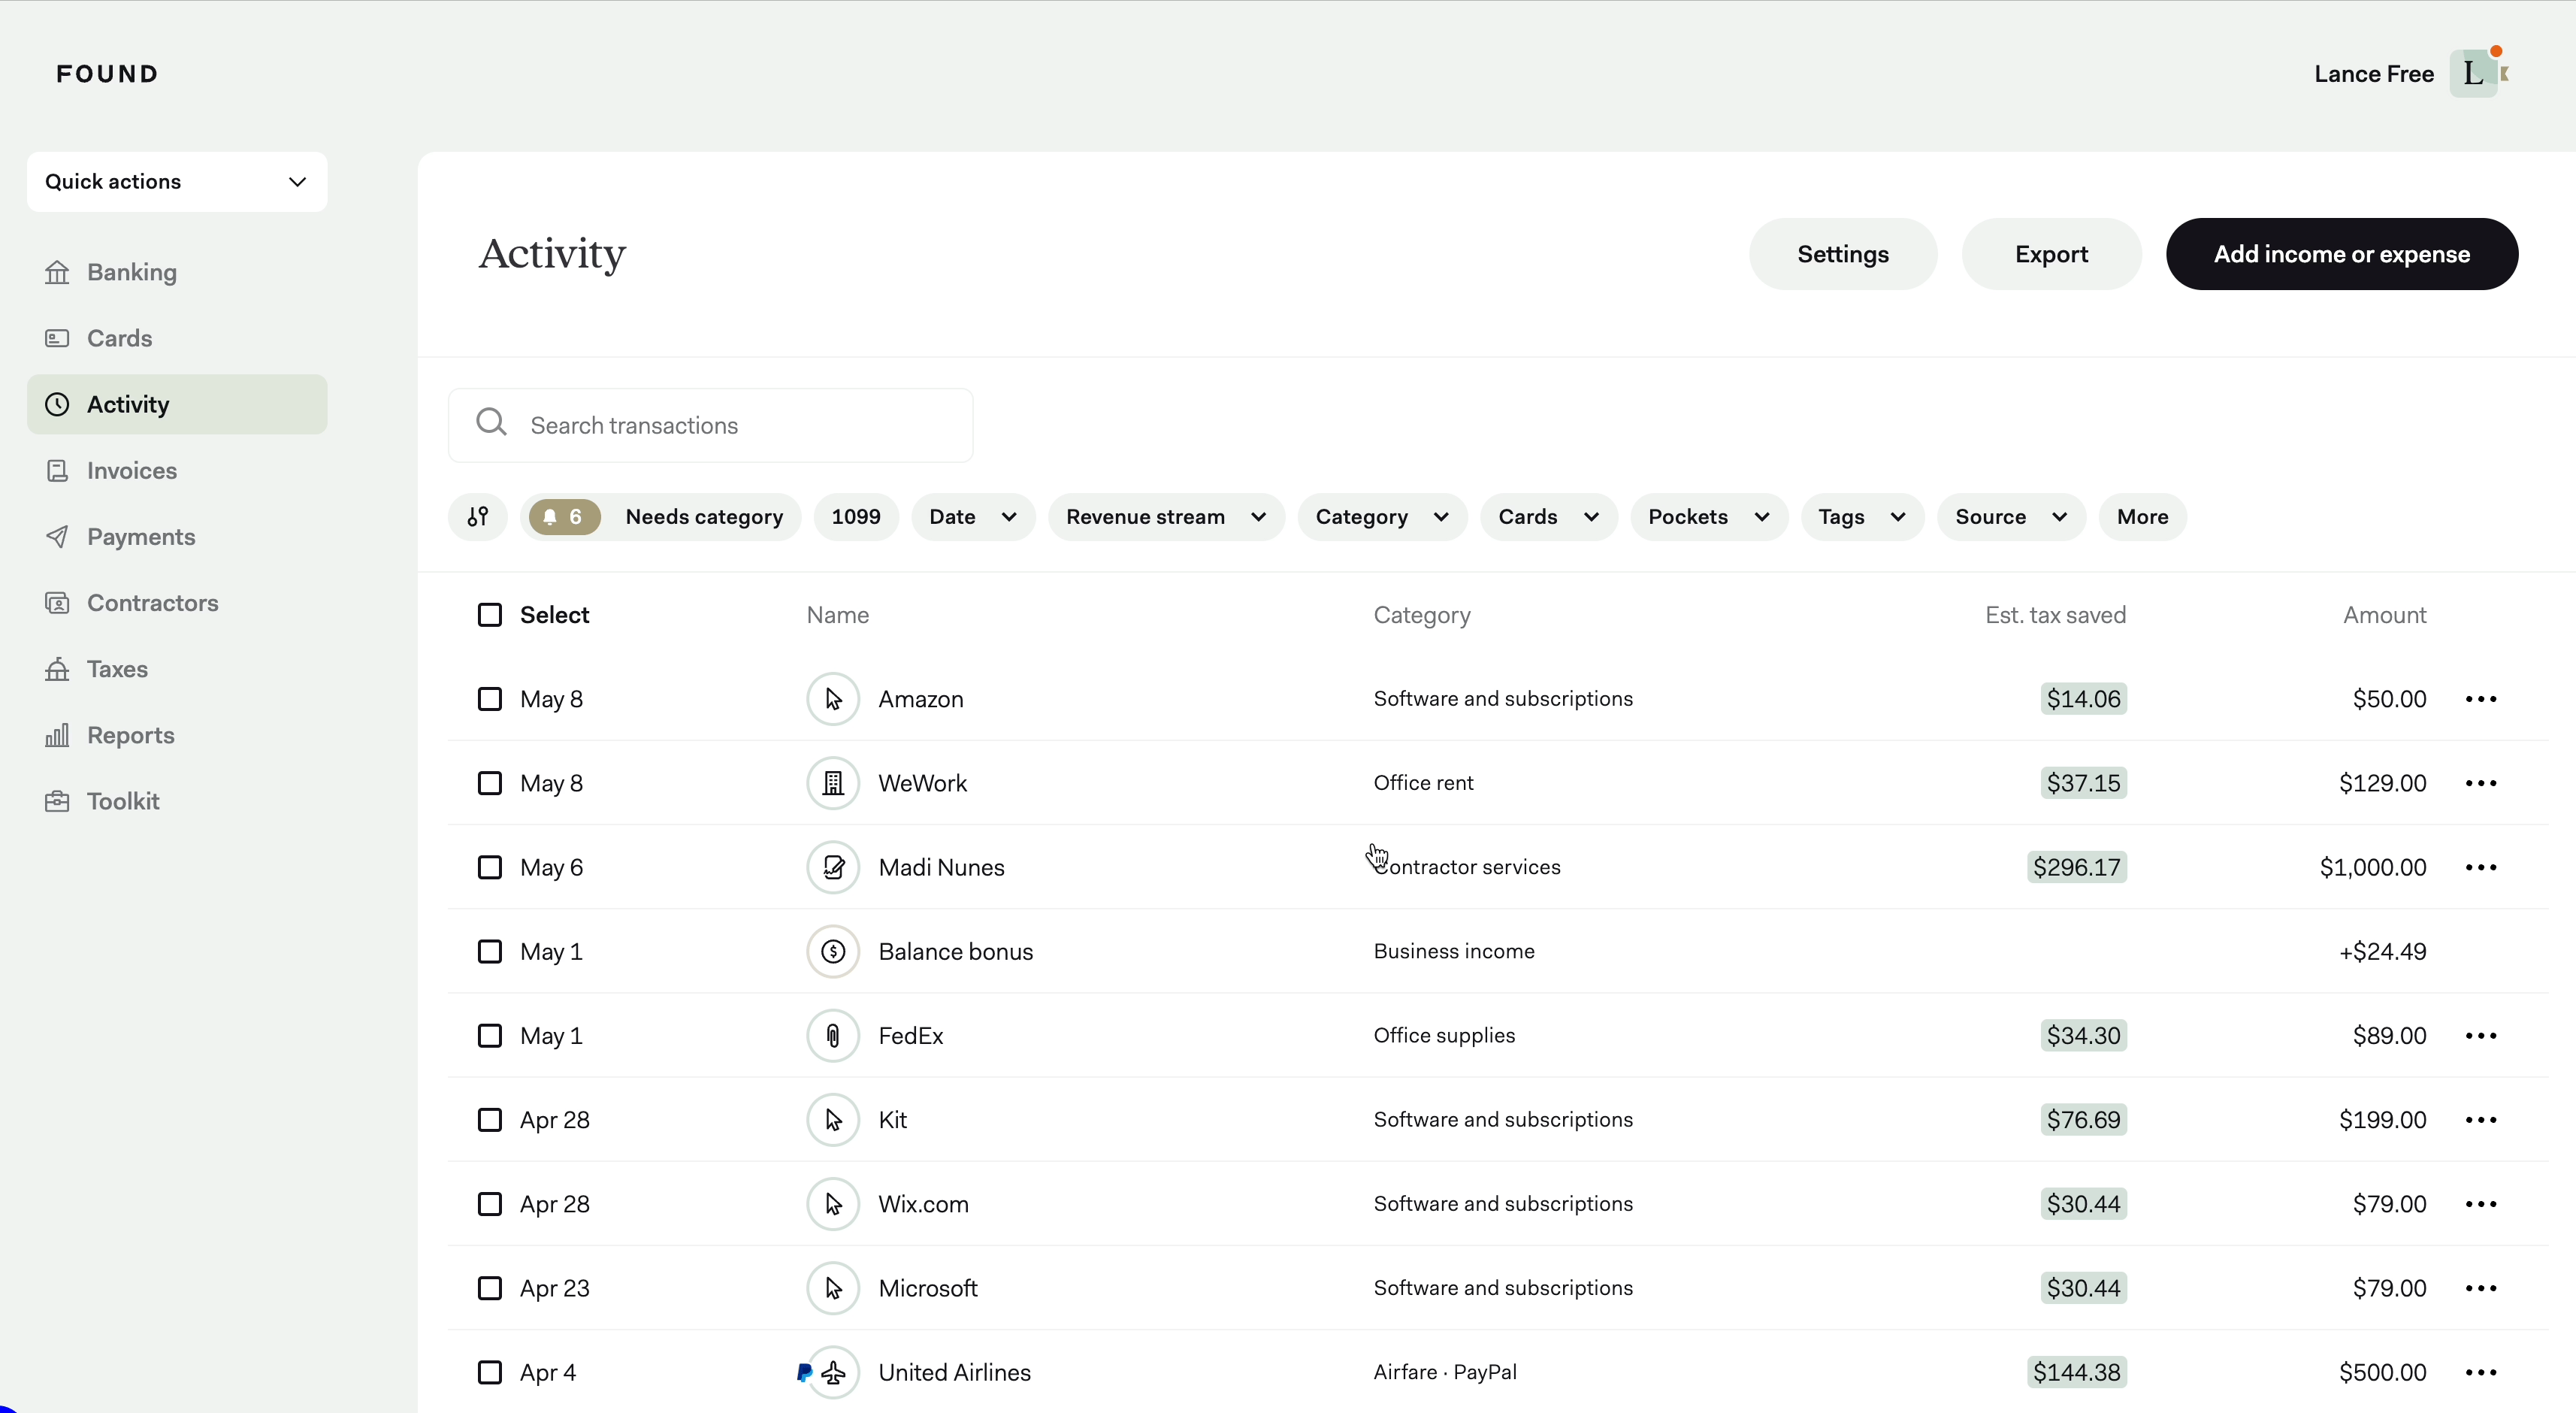Screen dimensions: 2576x1413
Task: Open the Category filter dropdown
Action: (1381, 517)
